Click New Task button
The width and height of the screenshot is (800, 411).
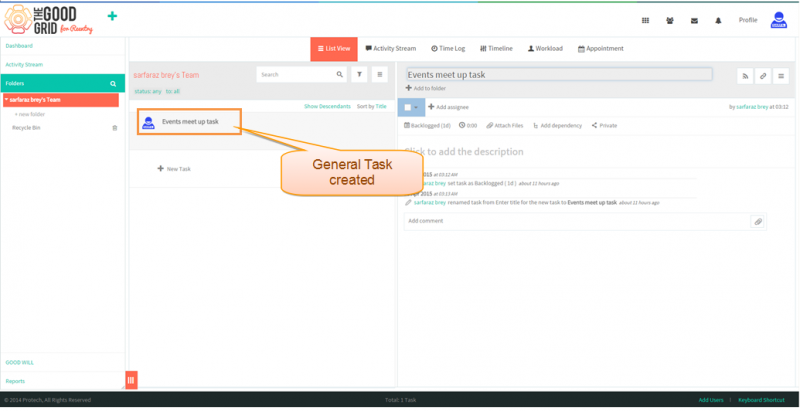174,169
